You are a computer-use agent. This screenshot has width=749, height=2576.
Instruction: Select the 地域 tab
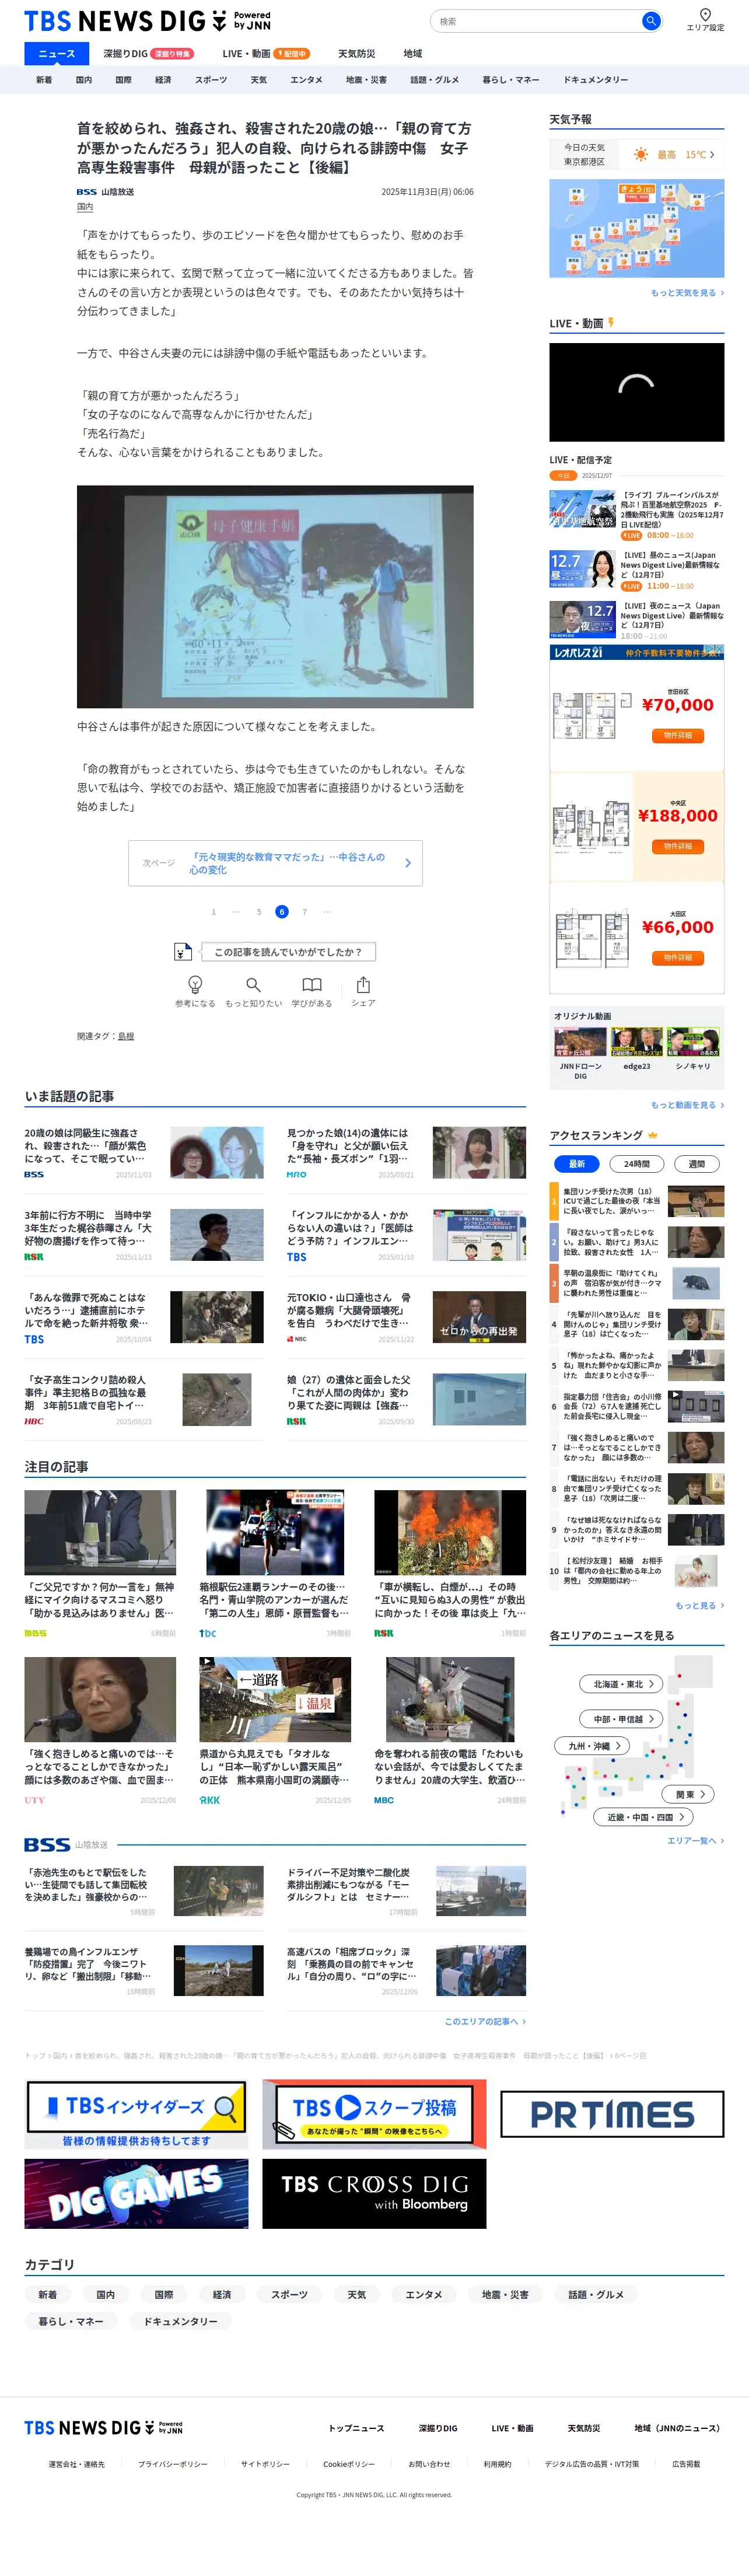(413, 54)
